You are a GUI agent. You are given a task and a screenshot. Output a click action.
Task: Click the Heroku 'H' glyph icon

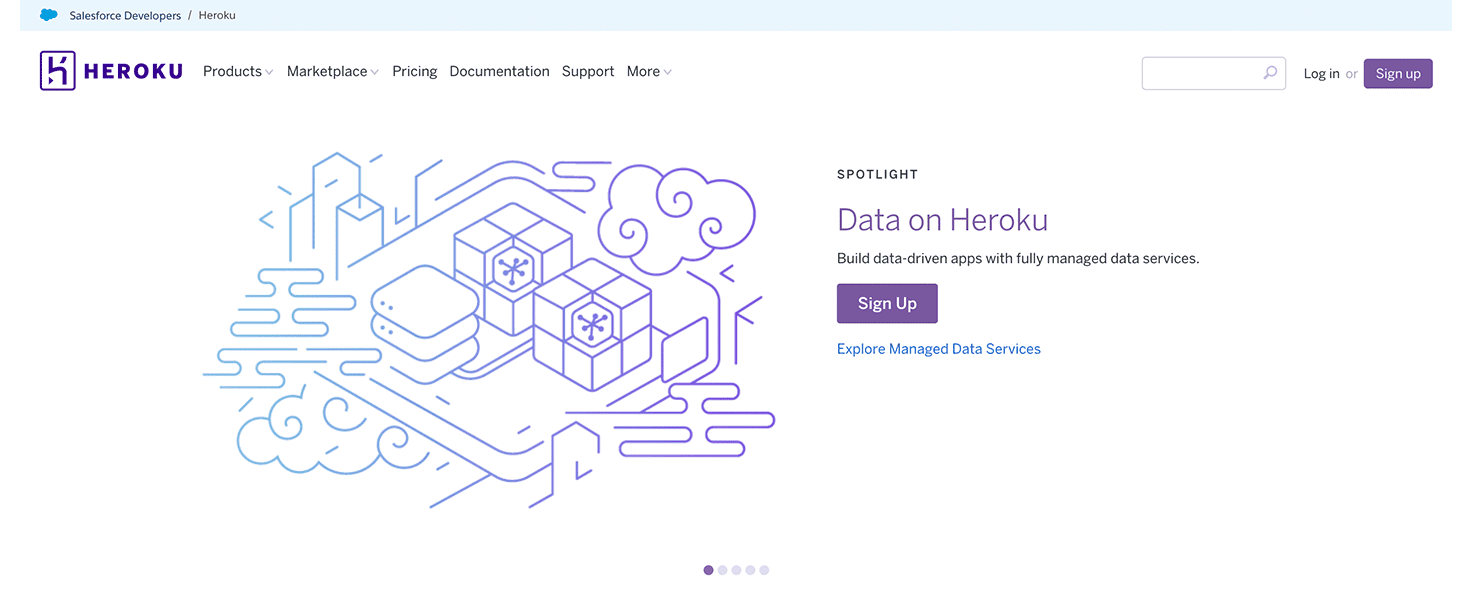click(x=57, y=70)
